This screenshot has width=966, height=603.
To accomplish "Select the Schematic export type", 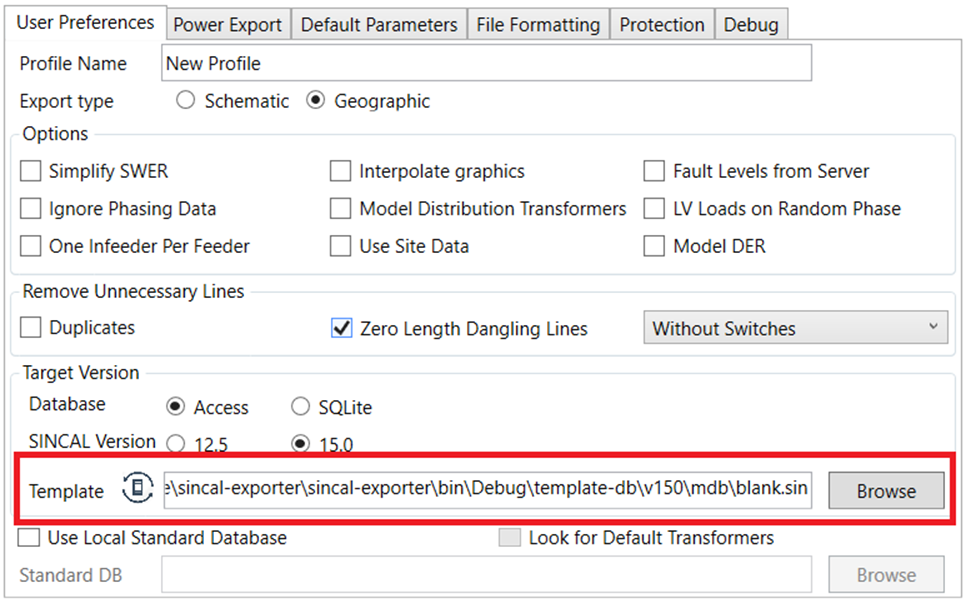I will click(185, 101).
